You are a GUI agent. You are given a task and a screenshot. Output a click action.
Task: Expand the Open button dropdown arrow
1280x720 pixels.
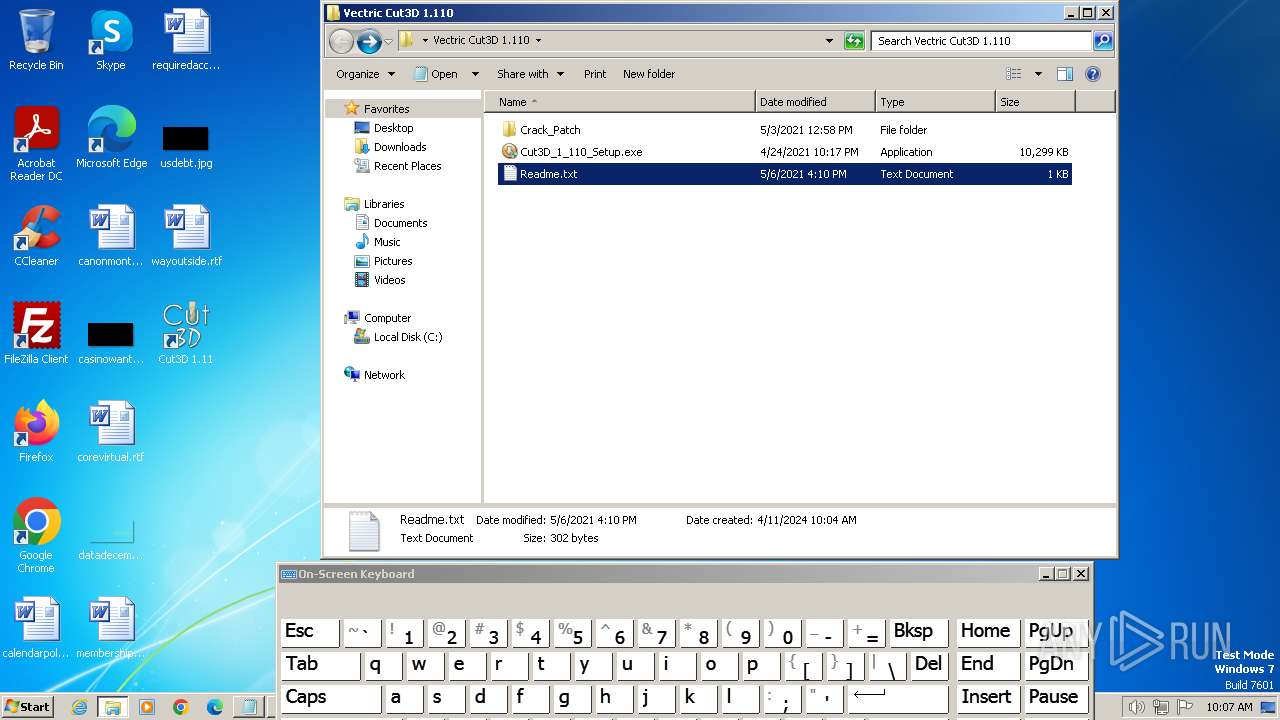(x=475, y=74)
